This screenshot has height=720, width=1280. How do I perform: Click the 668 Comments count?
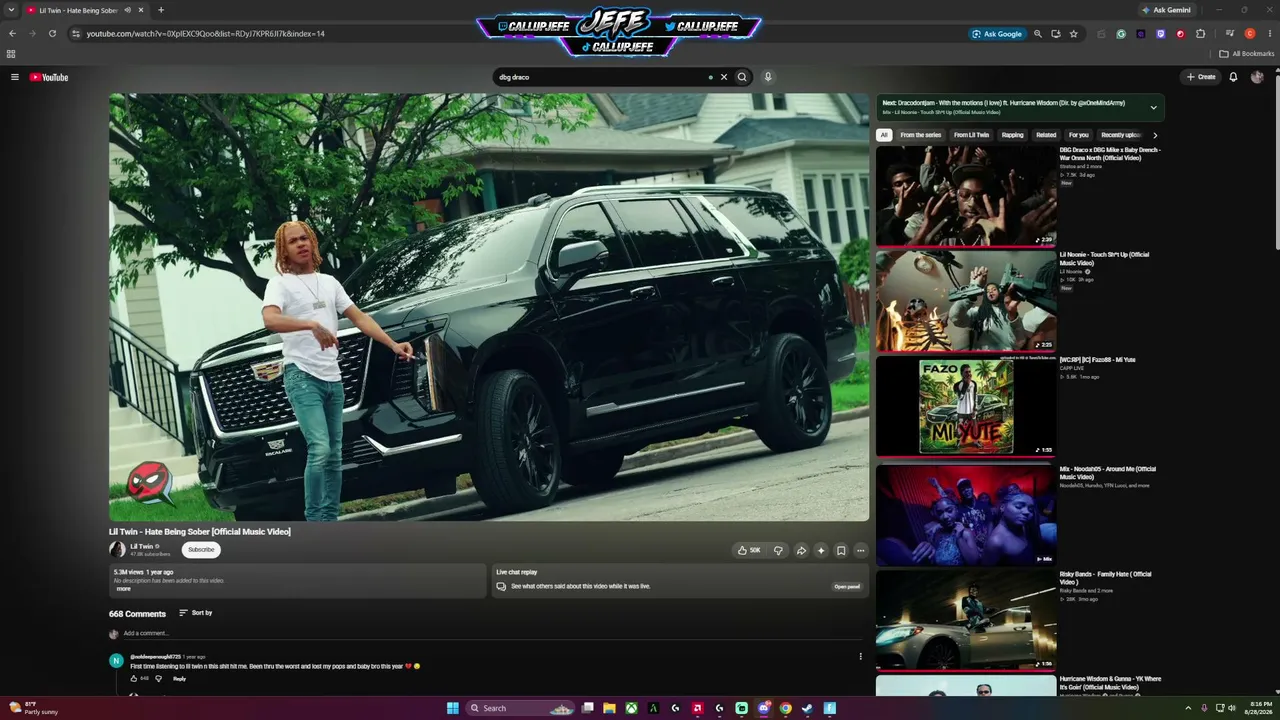click(x=137, y=614)
